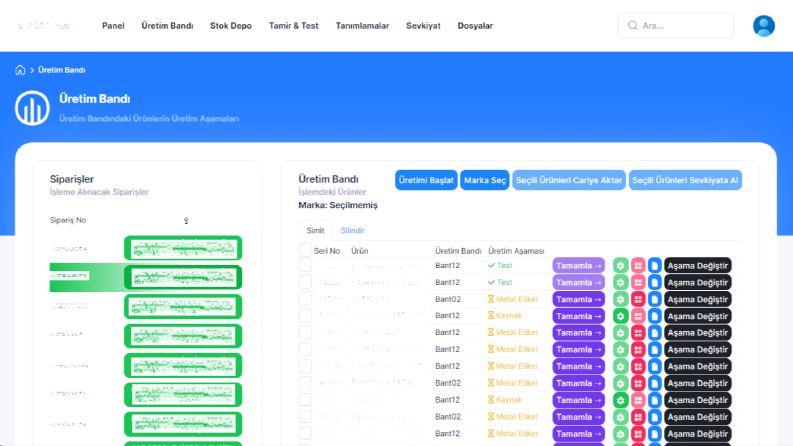The height and width of the screenshot is (446, 793).
Task: Open the Tanımlamalar menu
Action: coord(363,26)
